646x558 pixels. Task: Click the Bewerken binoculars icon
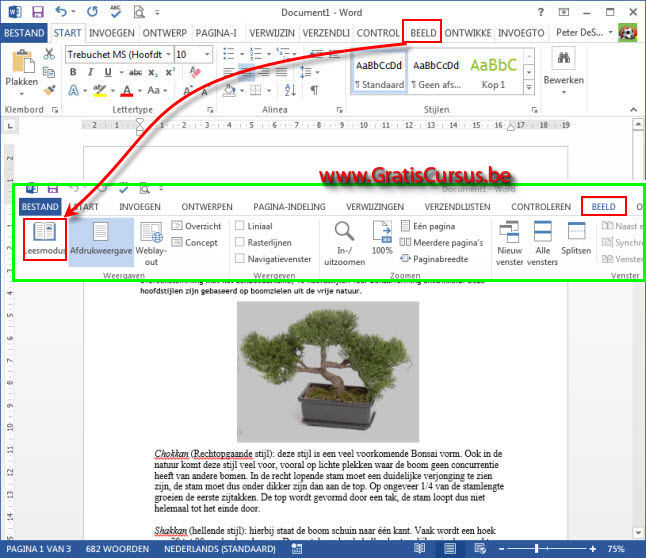[563, 58]
